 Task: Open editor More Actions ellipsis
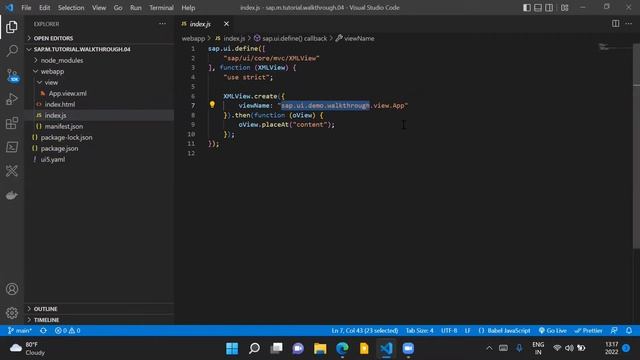pos(629,24)
